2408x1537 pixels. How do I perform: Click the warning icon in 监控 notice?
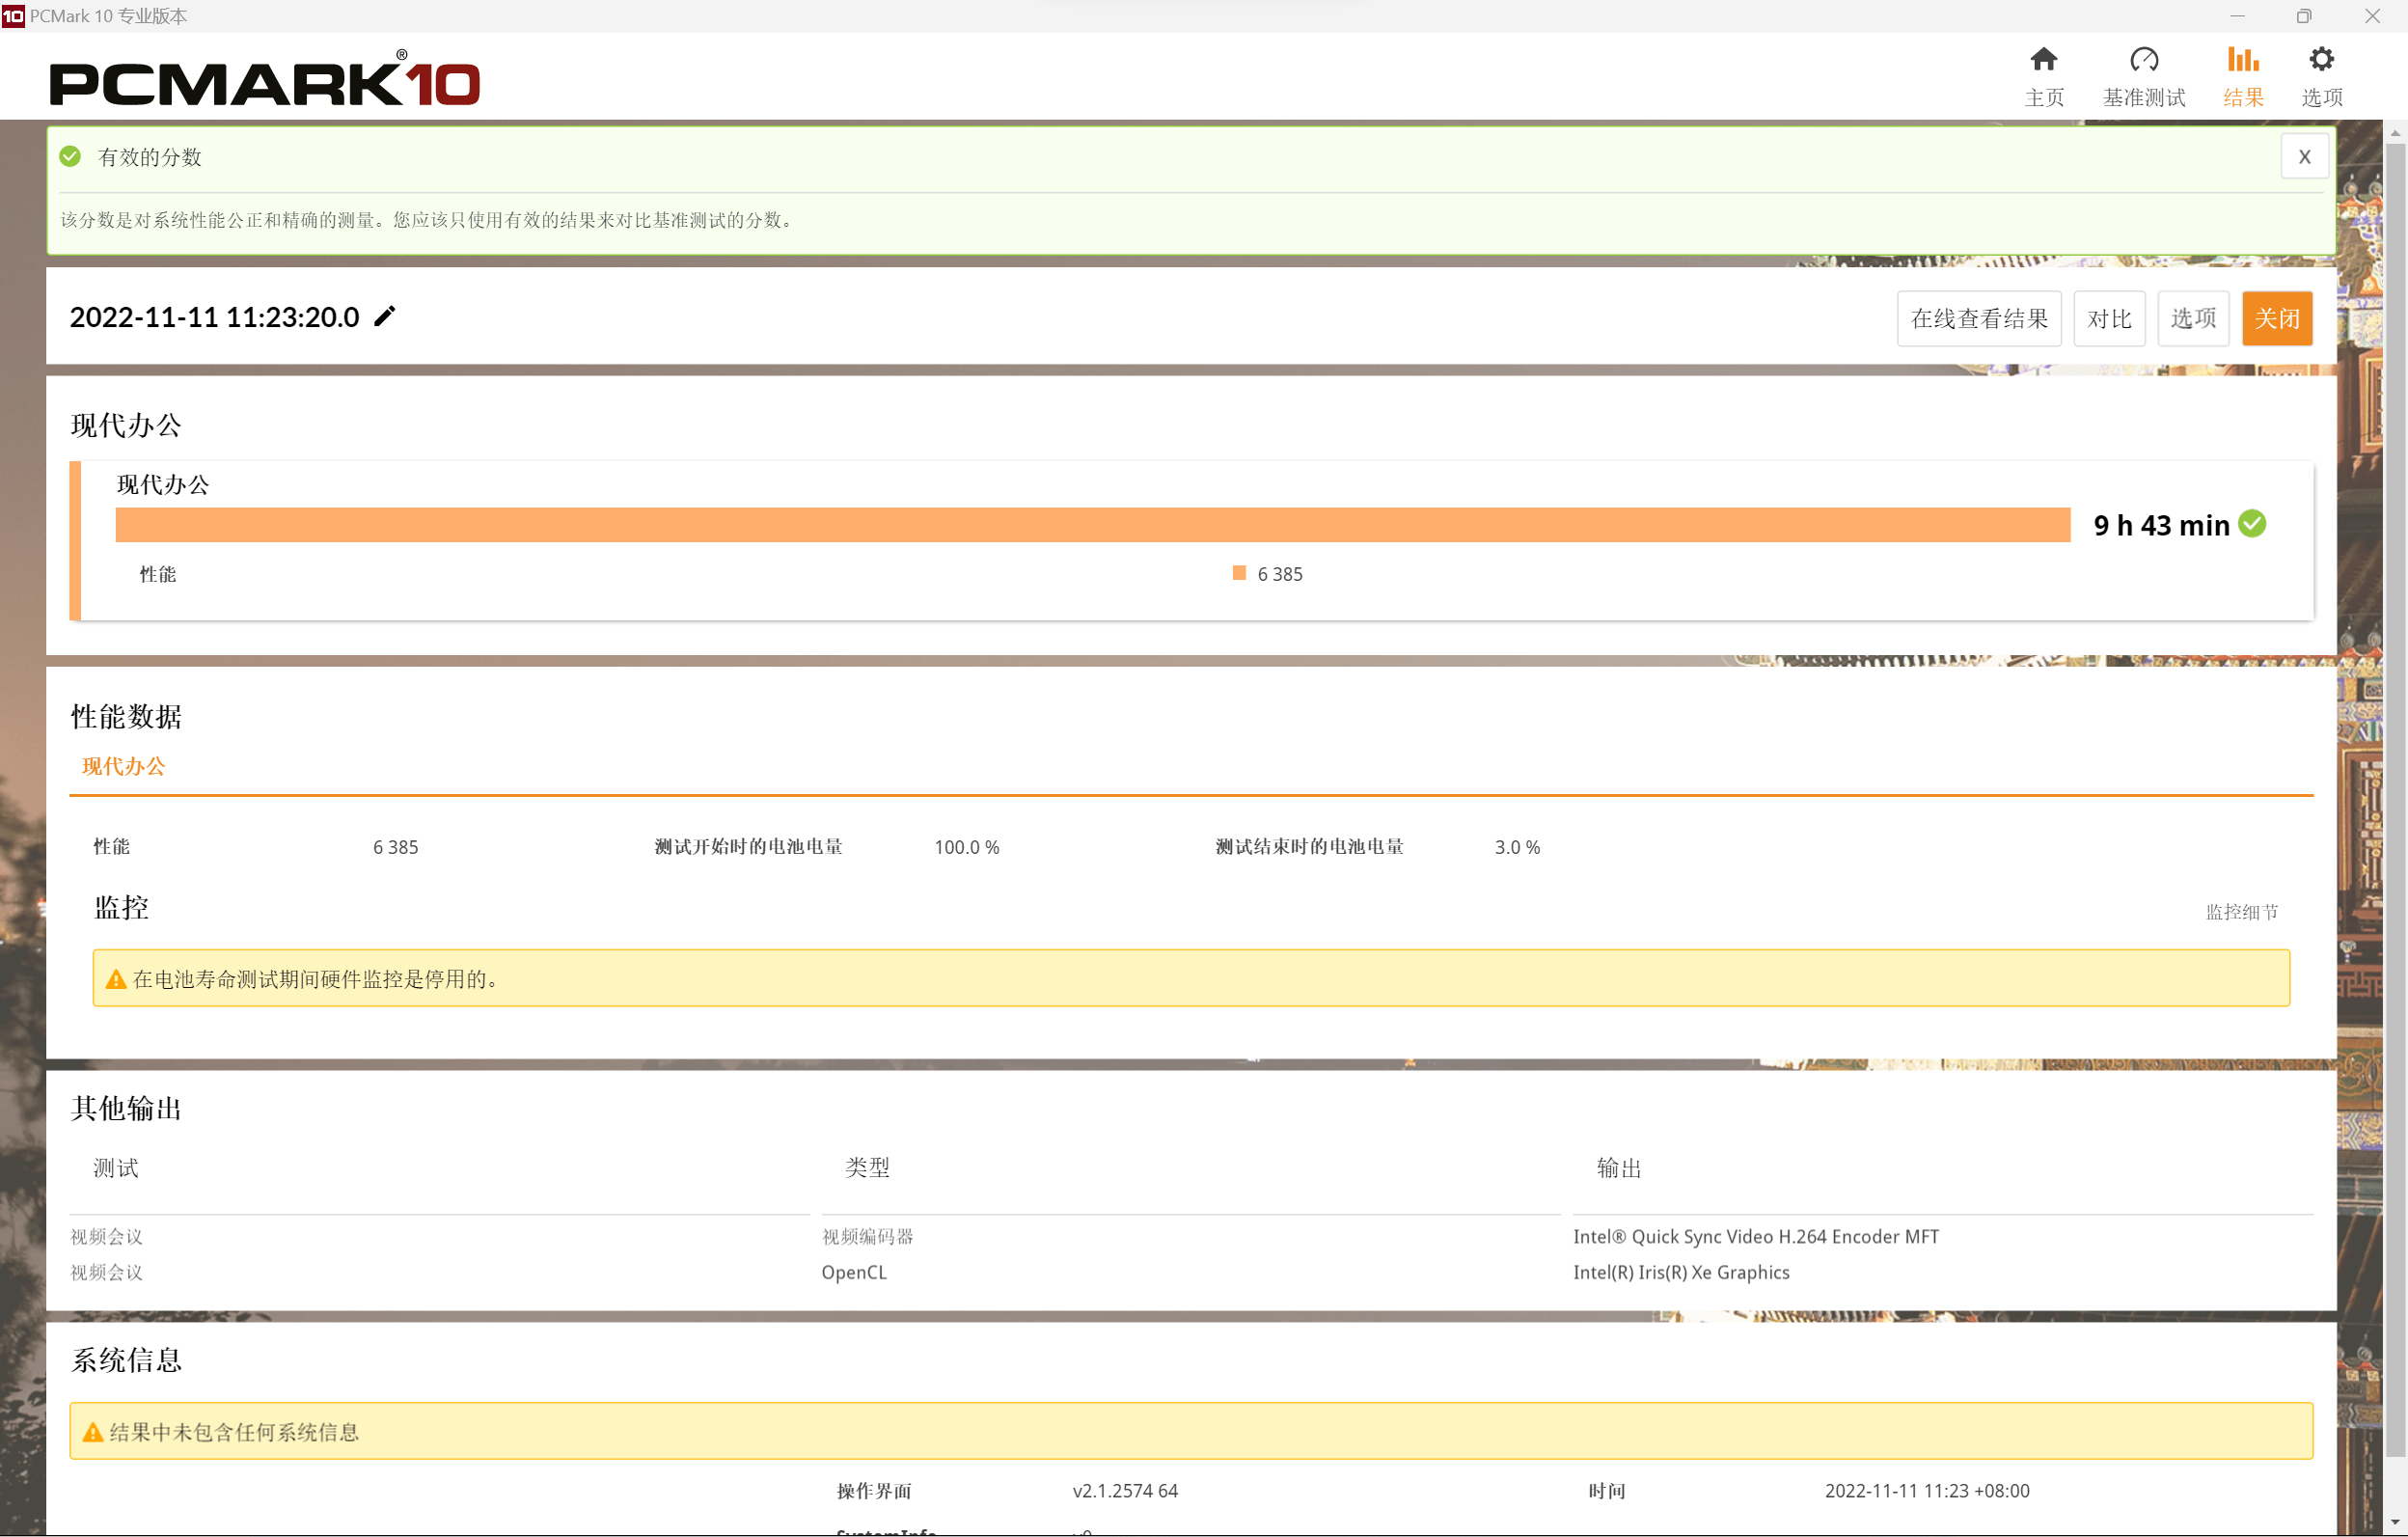pos(116,979)
